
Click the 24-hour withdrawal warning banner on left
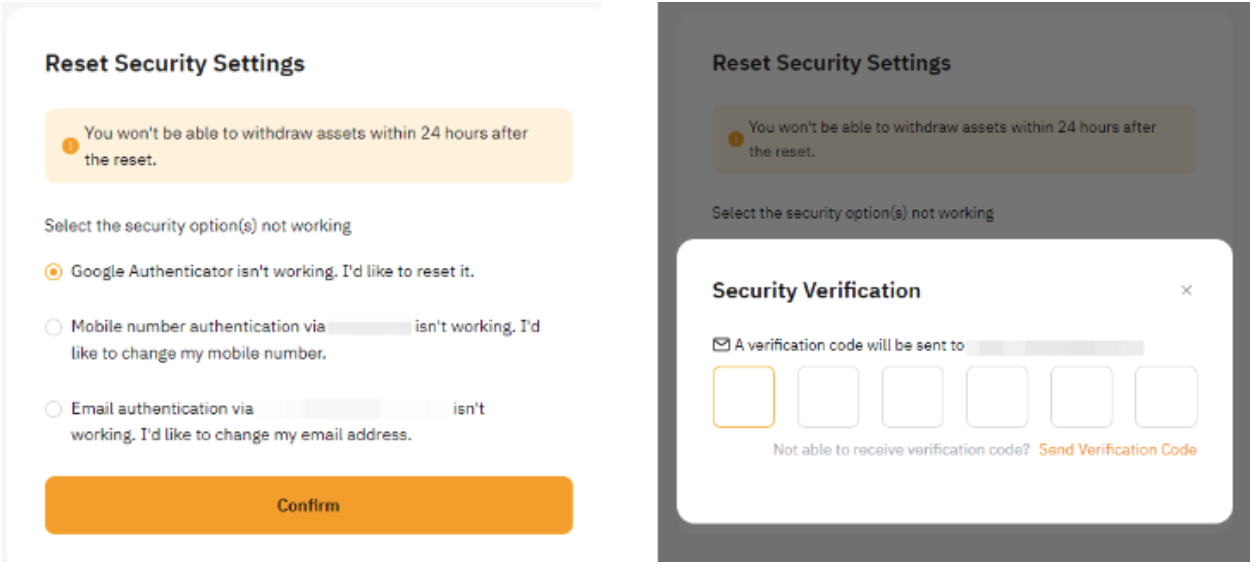[308, 146]
